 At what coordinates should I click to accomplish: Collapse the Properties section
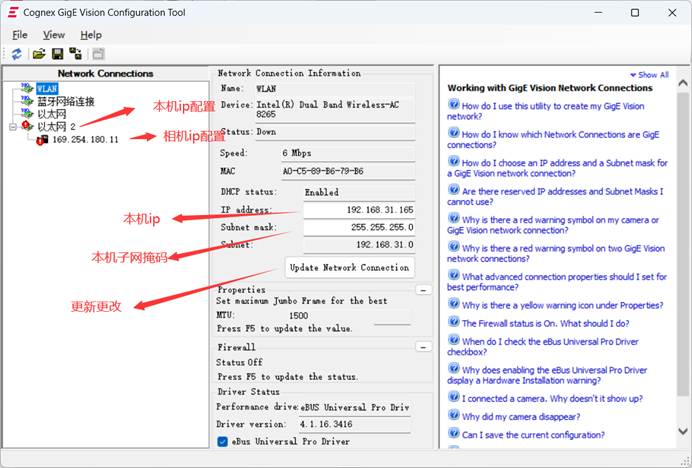[424, 290]
